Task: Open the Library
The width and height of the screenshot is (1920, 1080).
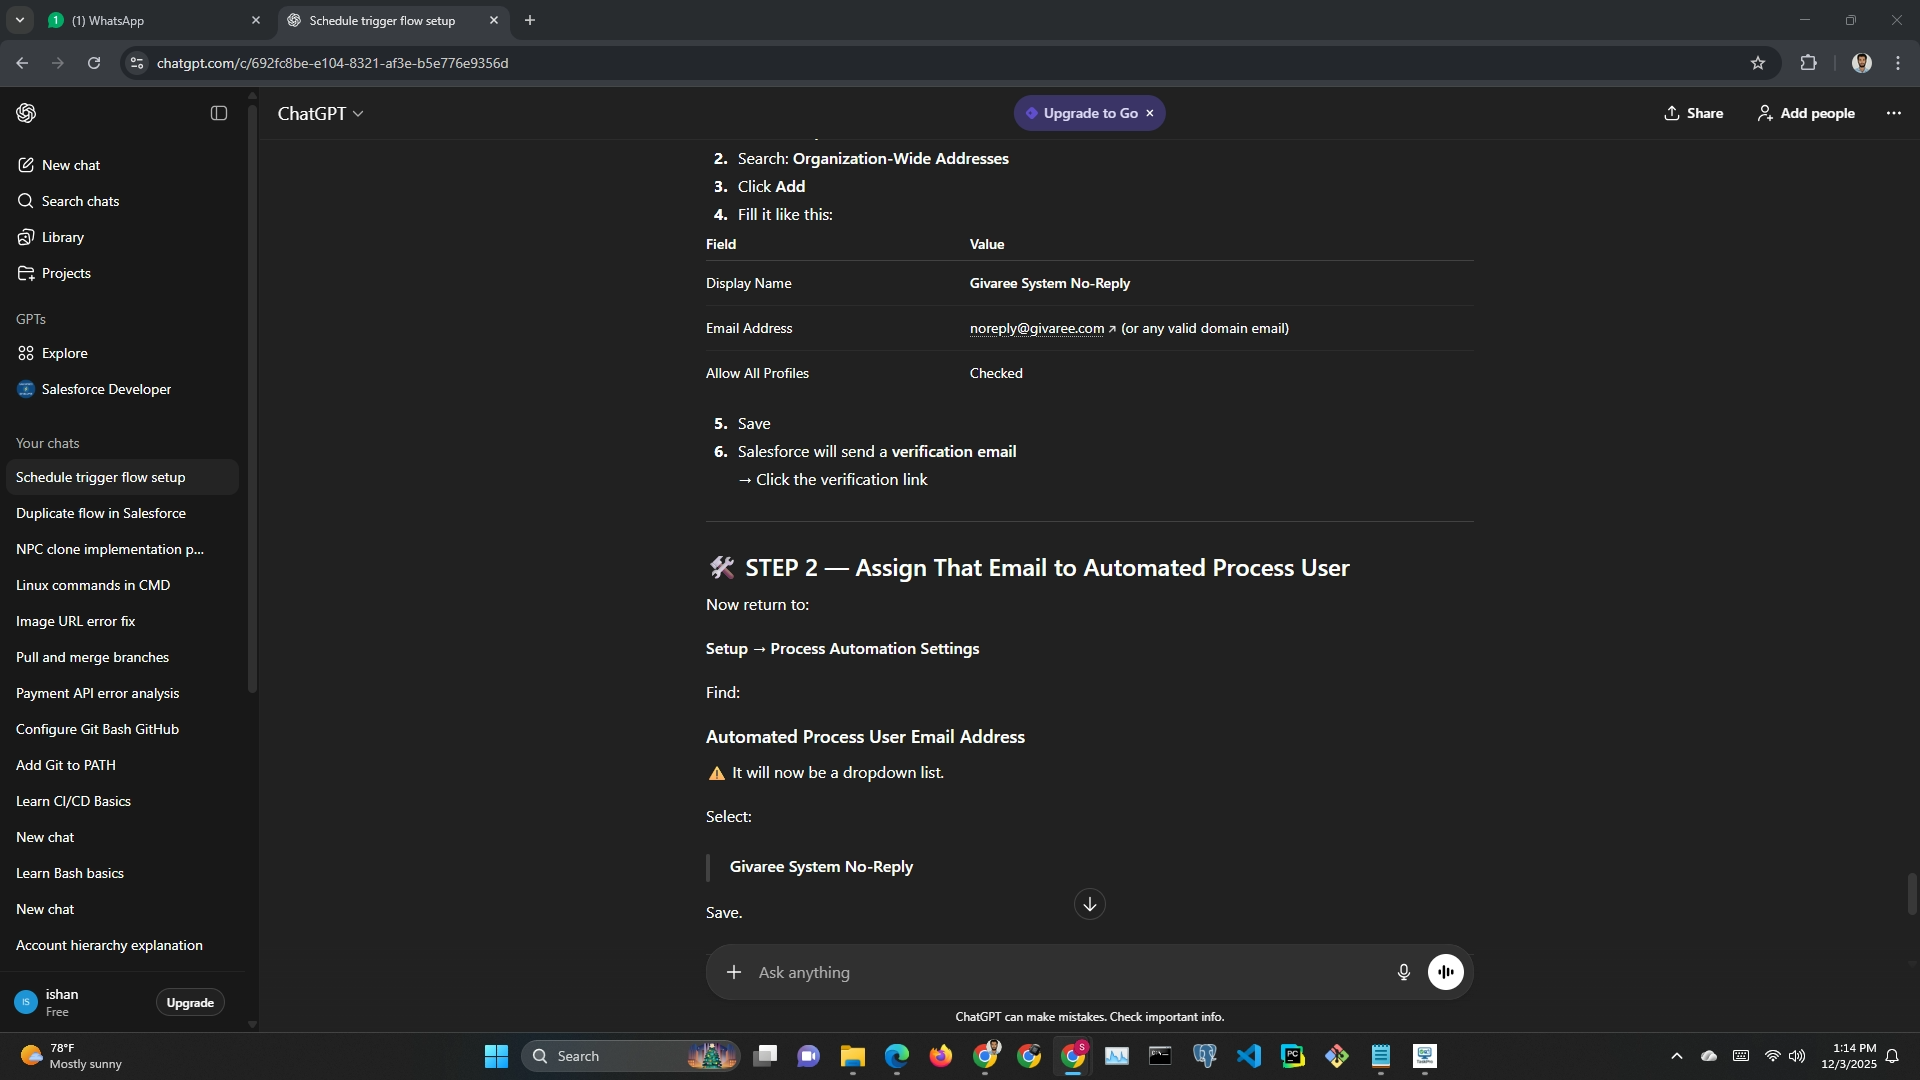Action: 62,237
